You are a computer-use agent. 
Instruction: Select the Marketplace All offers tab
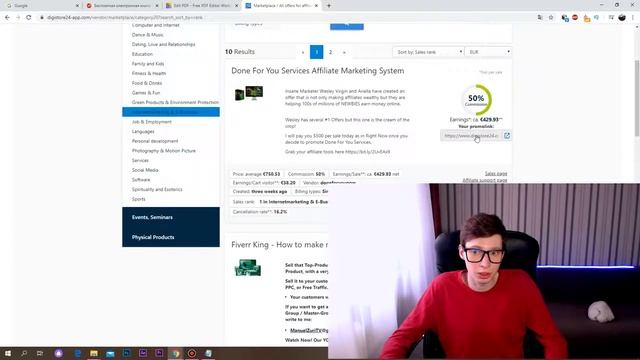[x=281, y=6]
